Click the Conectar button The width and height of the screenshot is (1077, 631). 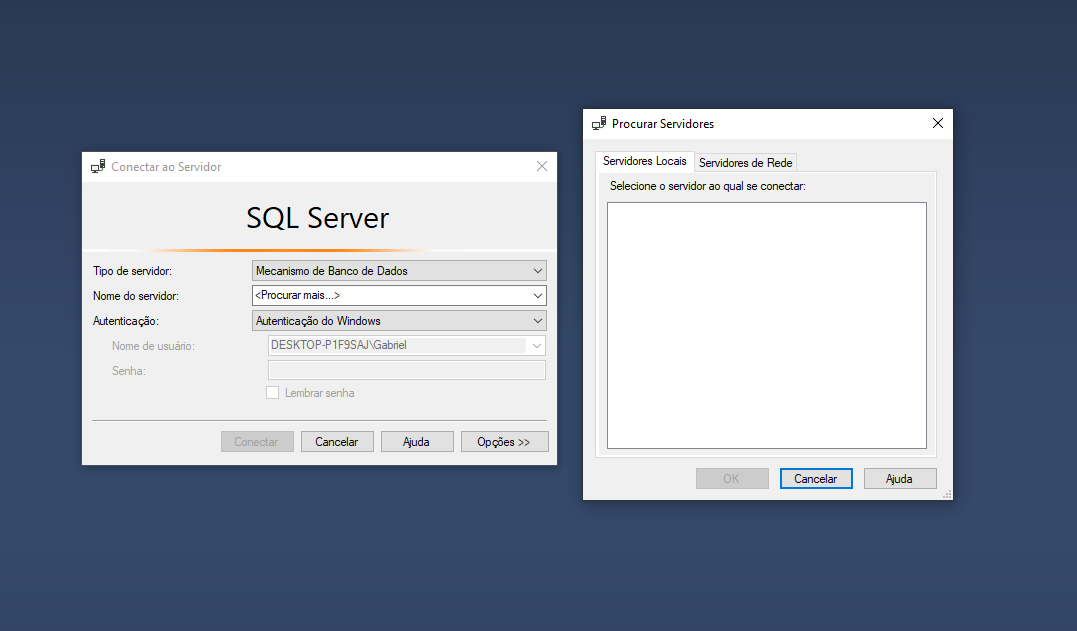click(x=257, y=441)
